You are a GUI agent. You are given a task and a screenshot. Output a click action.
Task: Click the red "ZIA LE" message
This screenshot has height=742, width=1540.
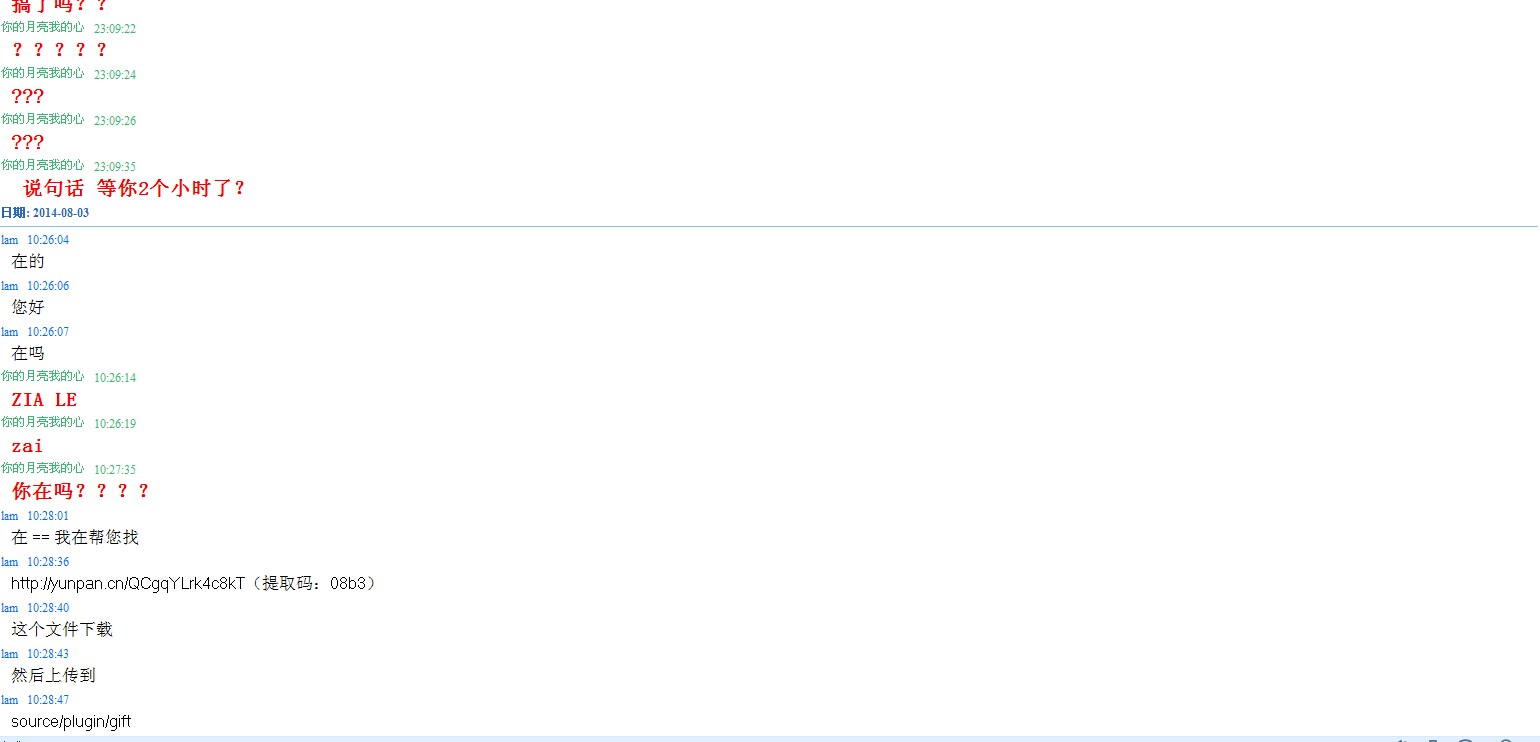pyautogui.click(x=44, y=399)
